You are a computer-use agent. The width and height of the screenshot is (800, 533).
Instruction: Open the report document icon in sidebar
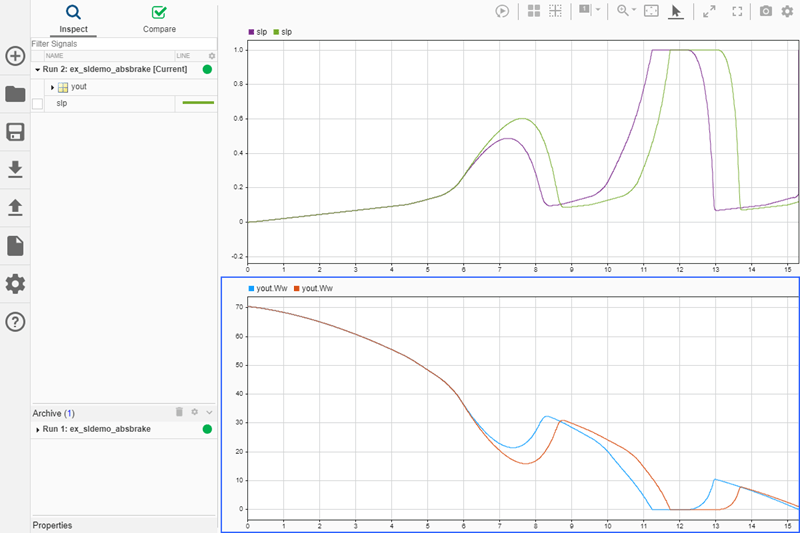[x=15, y=245]
